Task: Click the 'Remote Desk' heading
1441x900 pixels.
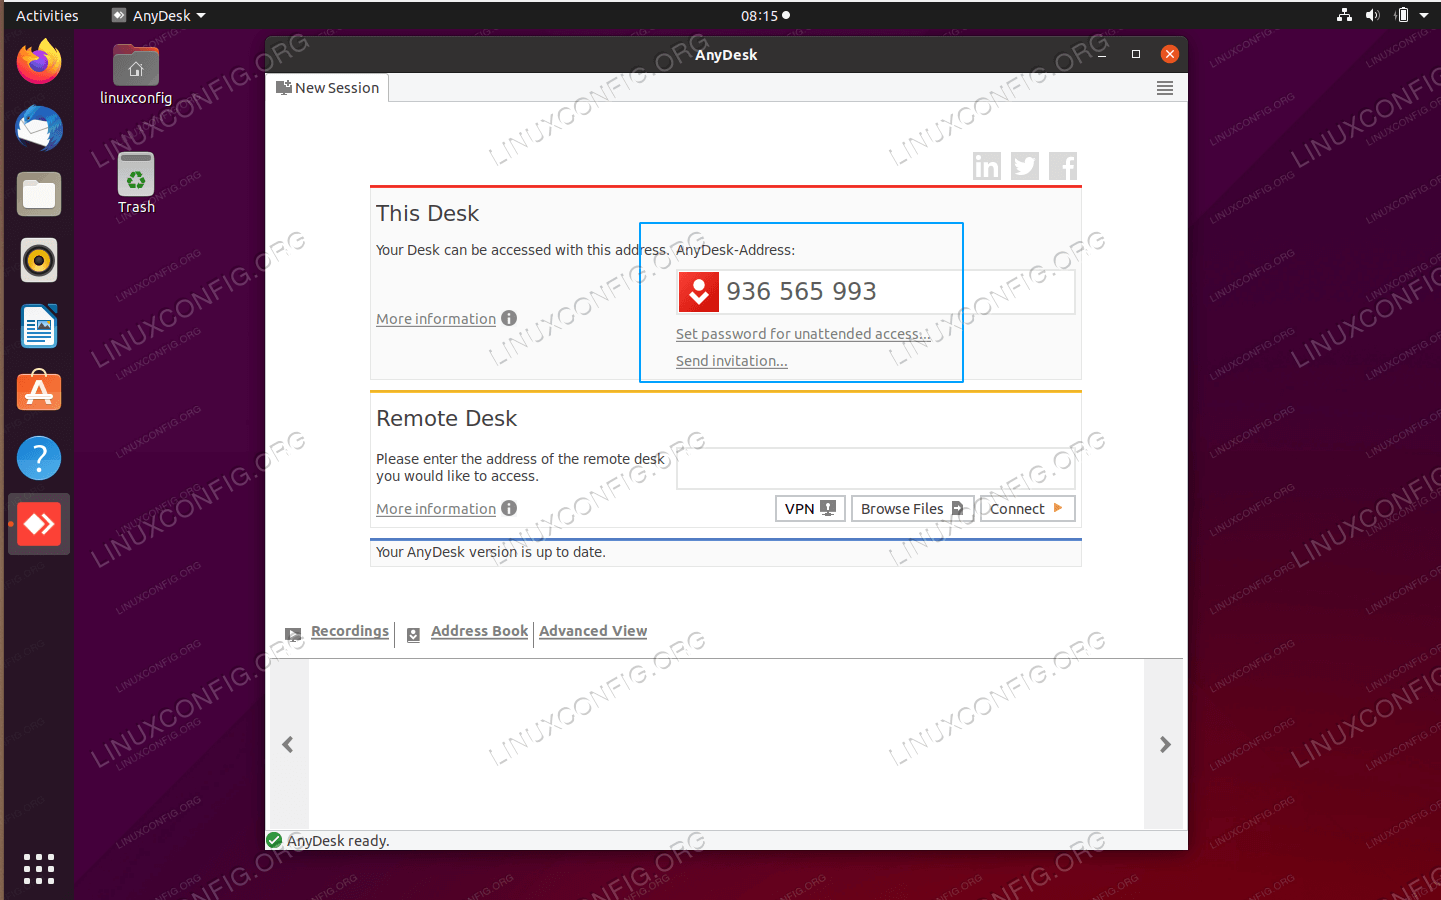Action: click(x=446, y=418)
